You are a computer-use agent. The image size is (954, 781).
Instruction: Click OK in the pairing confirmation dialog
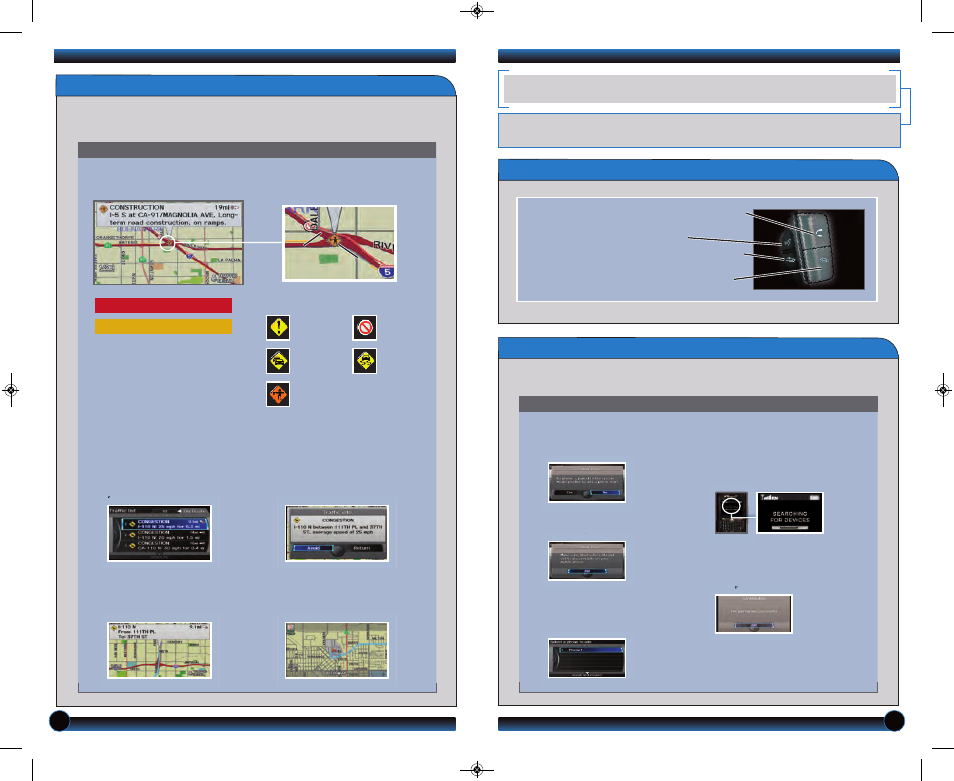click(x=754, y=625)
